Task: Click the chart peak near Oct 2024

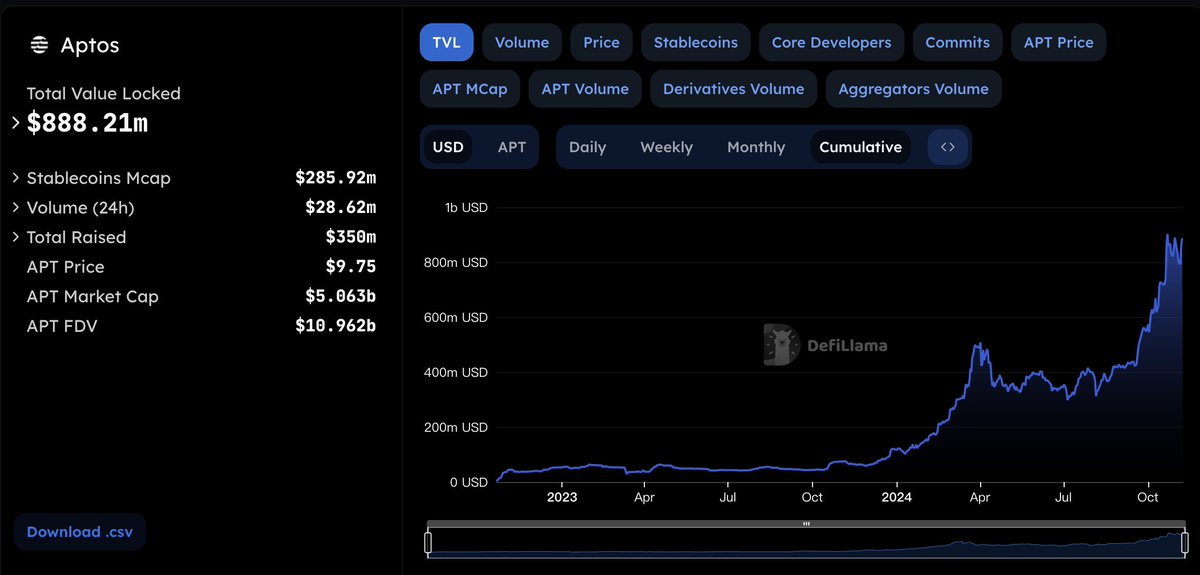Action: point(1169,236)
